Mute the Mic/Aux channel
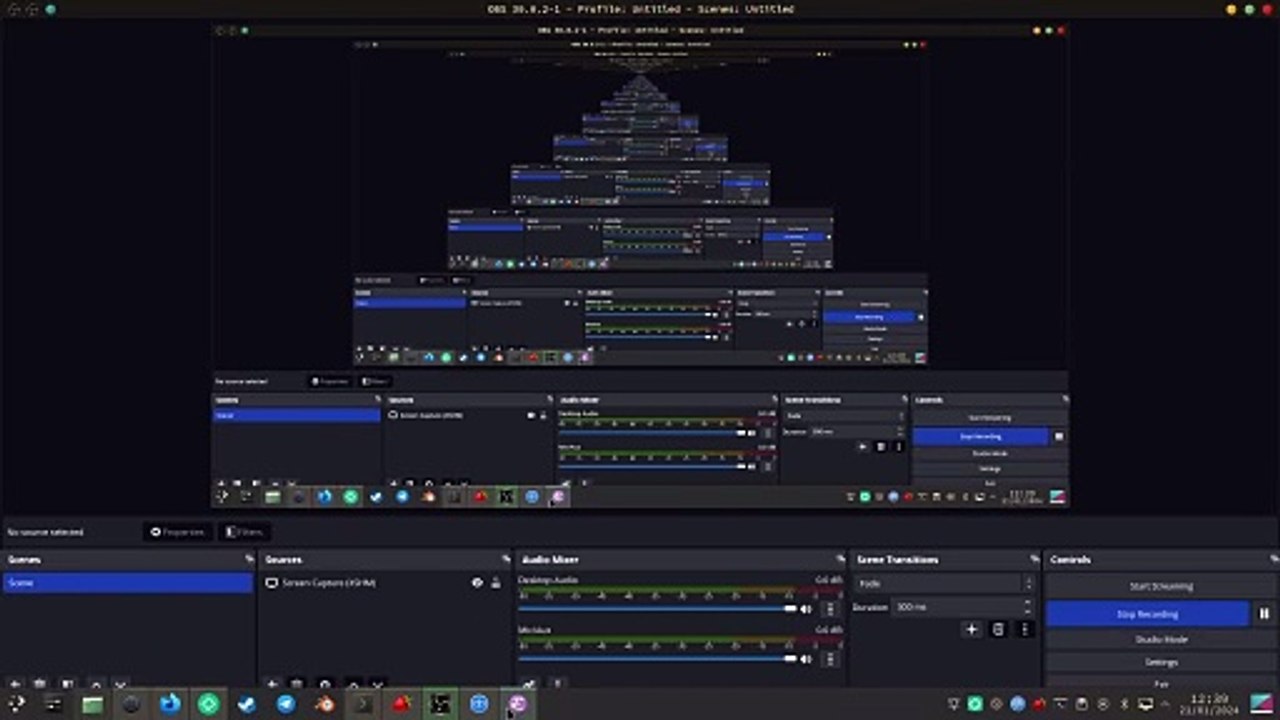The image size is (1280, 720). (x=806, y=658)
